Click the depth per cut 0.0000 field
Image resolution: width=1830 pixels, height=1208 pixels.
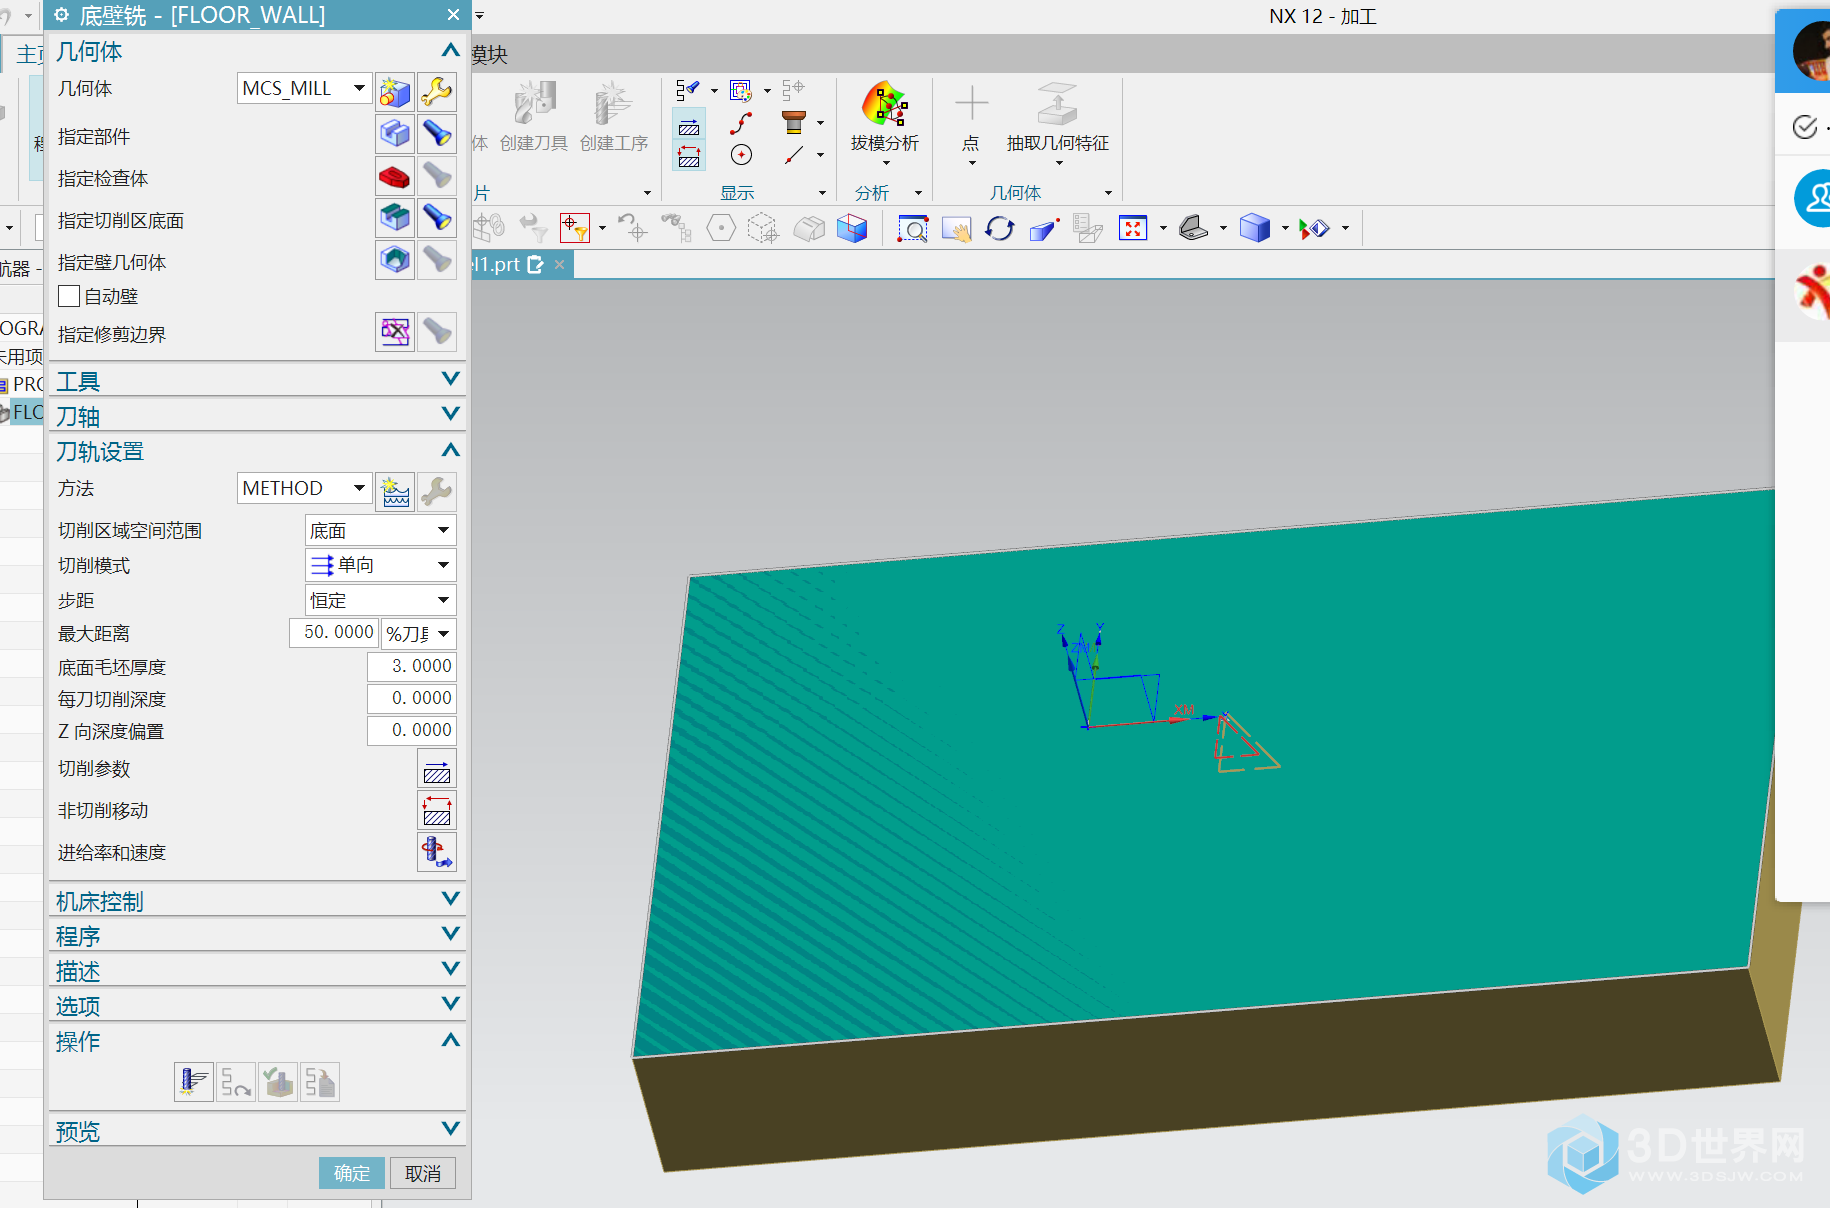pyautogui.click(x=411, y=698)
